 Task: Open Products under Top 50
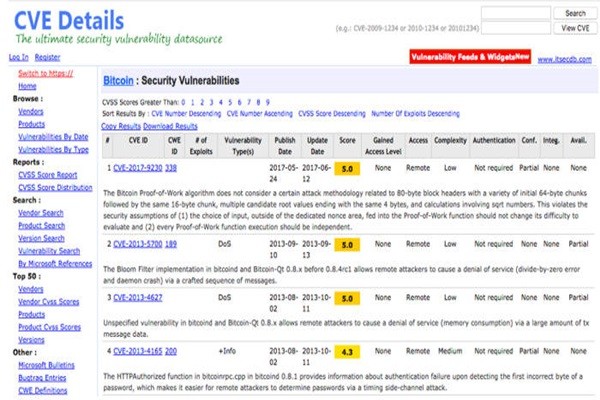pyautogui.click(x=31, y=314)
